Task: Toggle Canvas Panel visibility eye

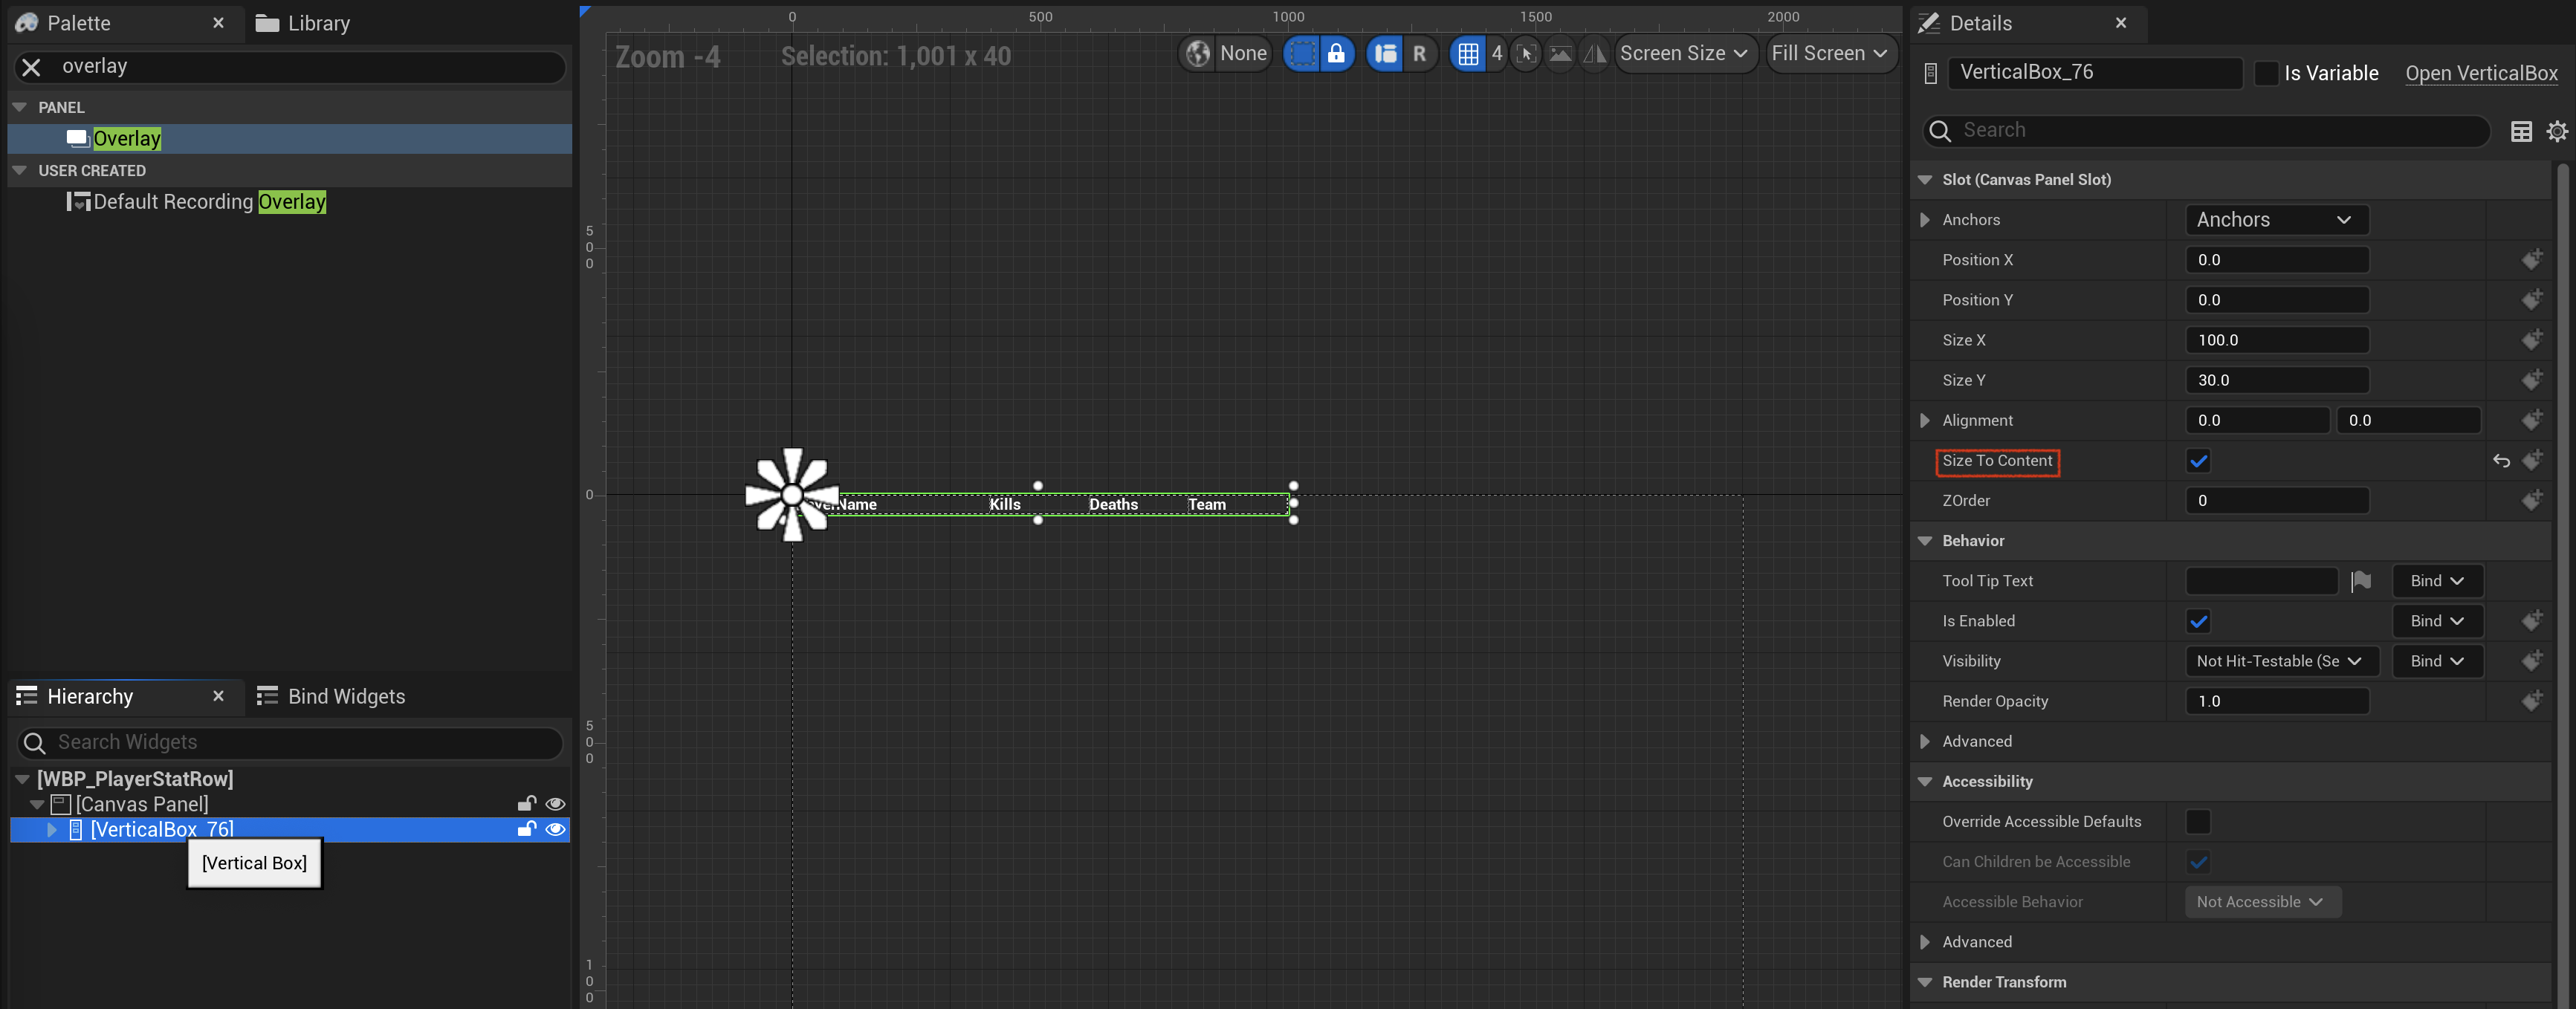Action: pos(555,804)
